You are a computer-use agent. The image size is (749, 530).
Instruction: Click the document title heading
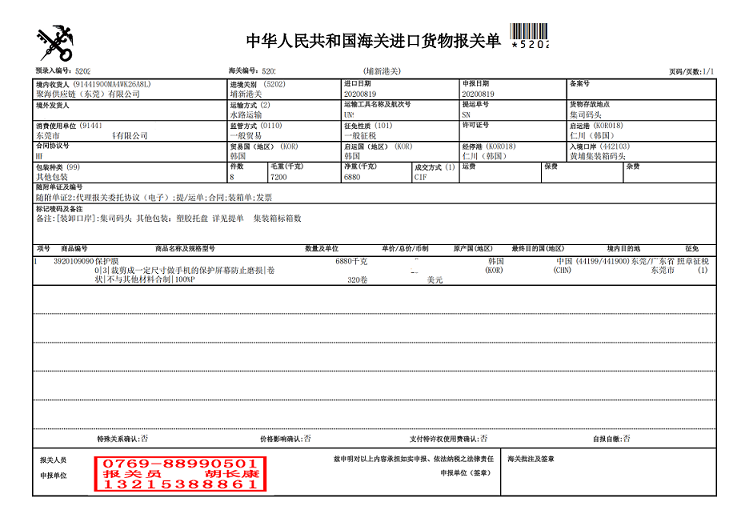point(372,41)
